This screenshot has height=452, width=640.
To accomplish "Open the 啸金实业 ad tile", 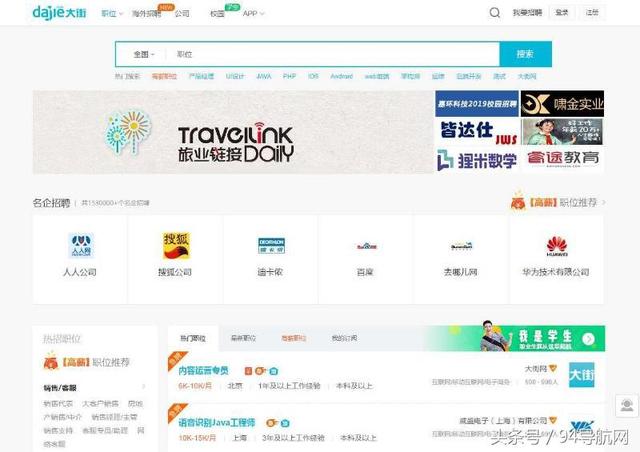I will point(562,104).
